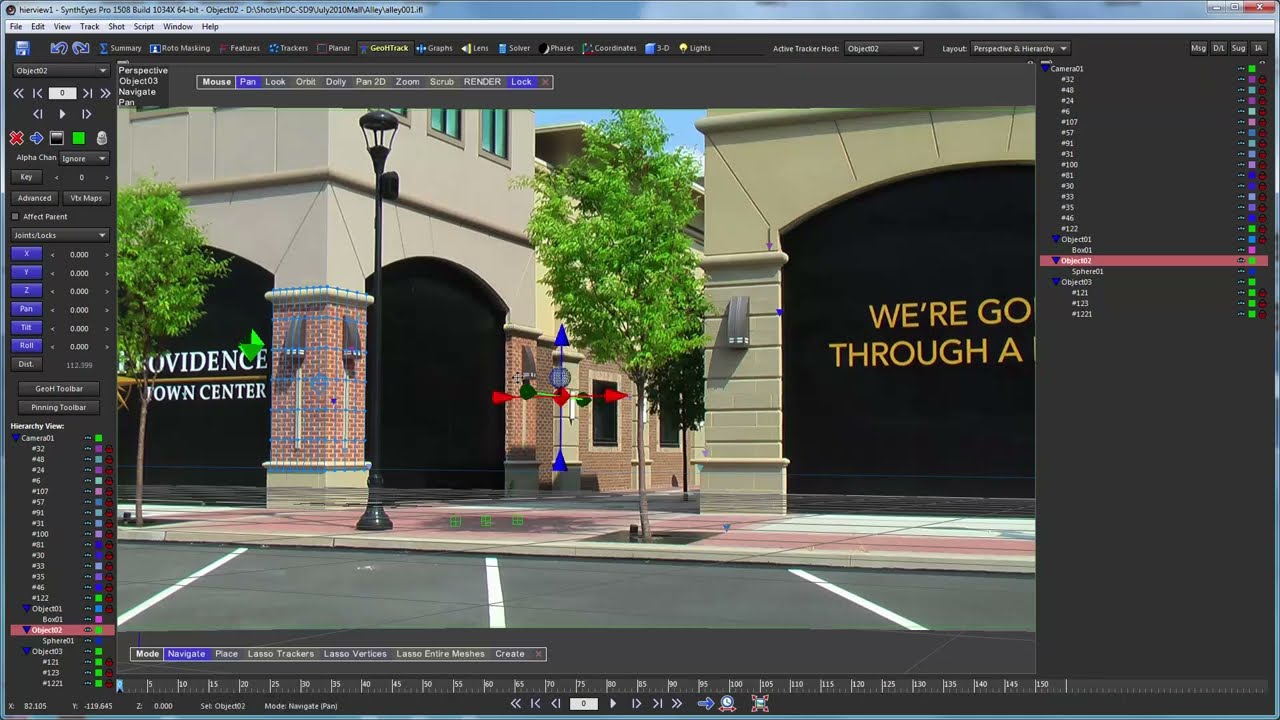
Task: Switch to the Solver room
Action: coord(514,48)
